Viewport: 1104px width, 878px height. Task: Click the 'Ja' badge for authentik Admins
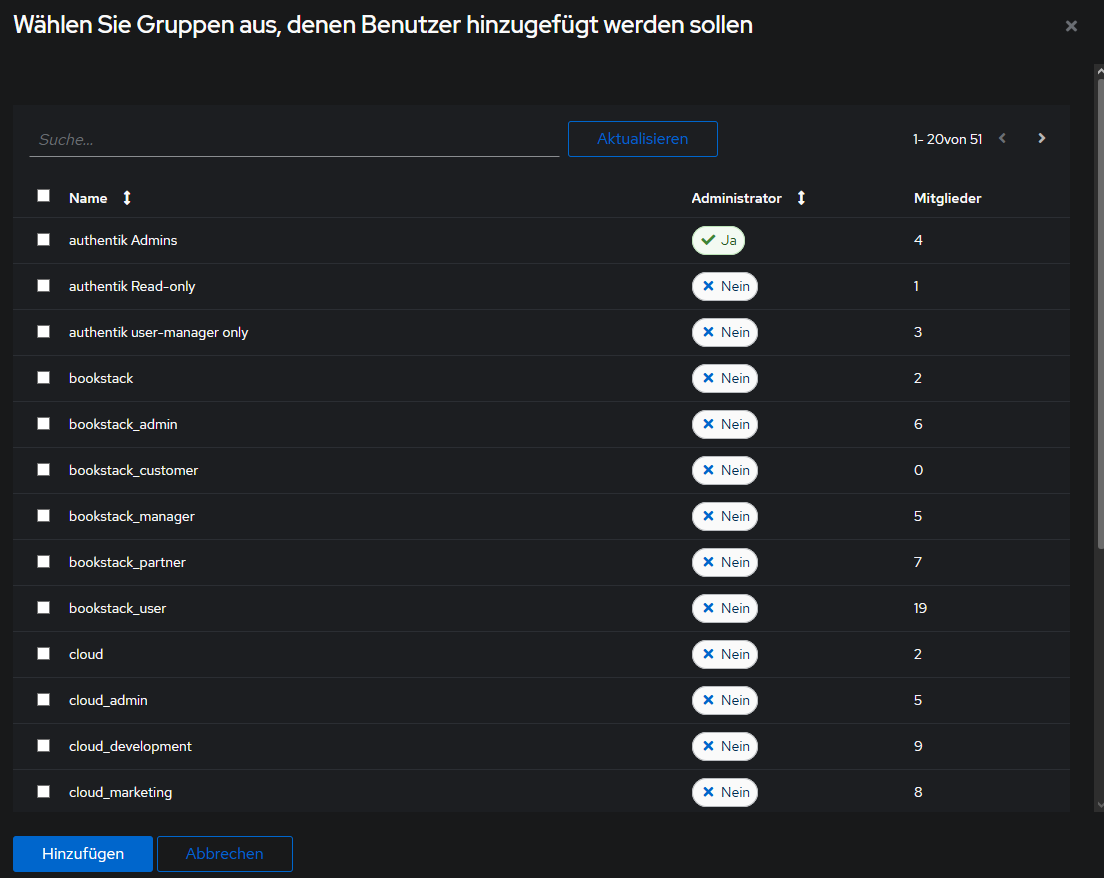718,240
